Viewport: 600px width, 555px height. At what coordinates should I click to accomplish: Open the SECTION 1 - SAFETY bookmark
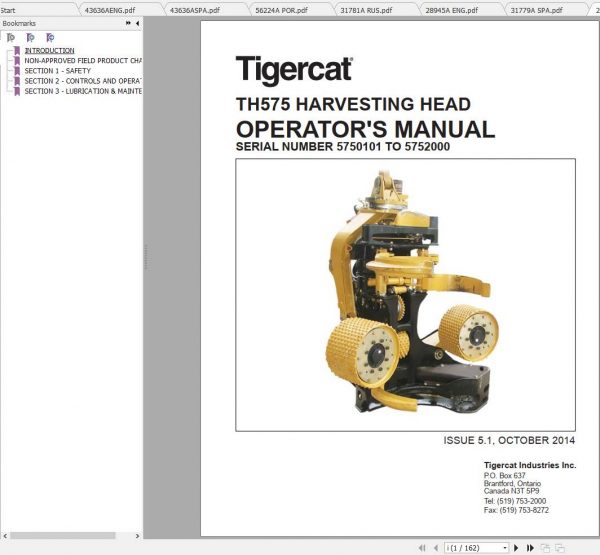point(58,71)
